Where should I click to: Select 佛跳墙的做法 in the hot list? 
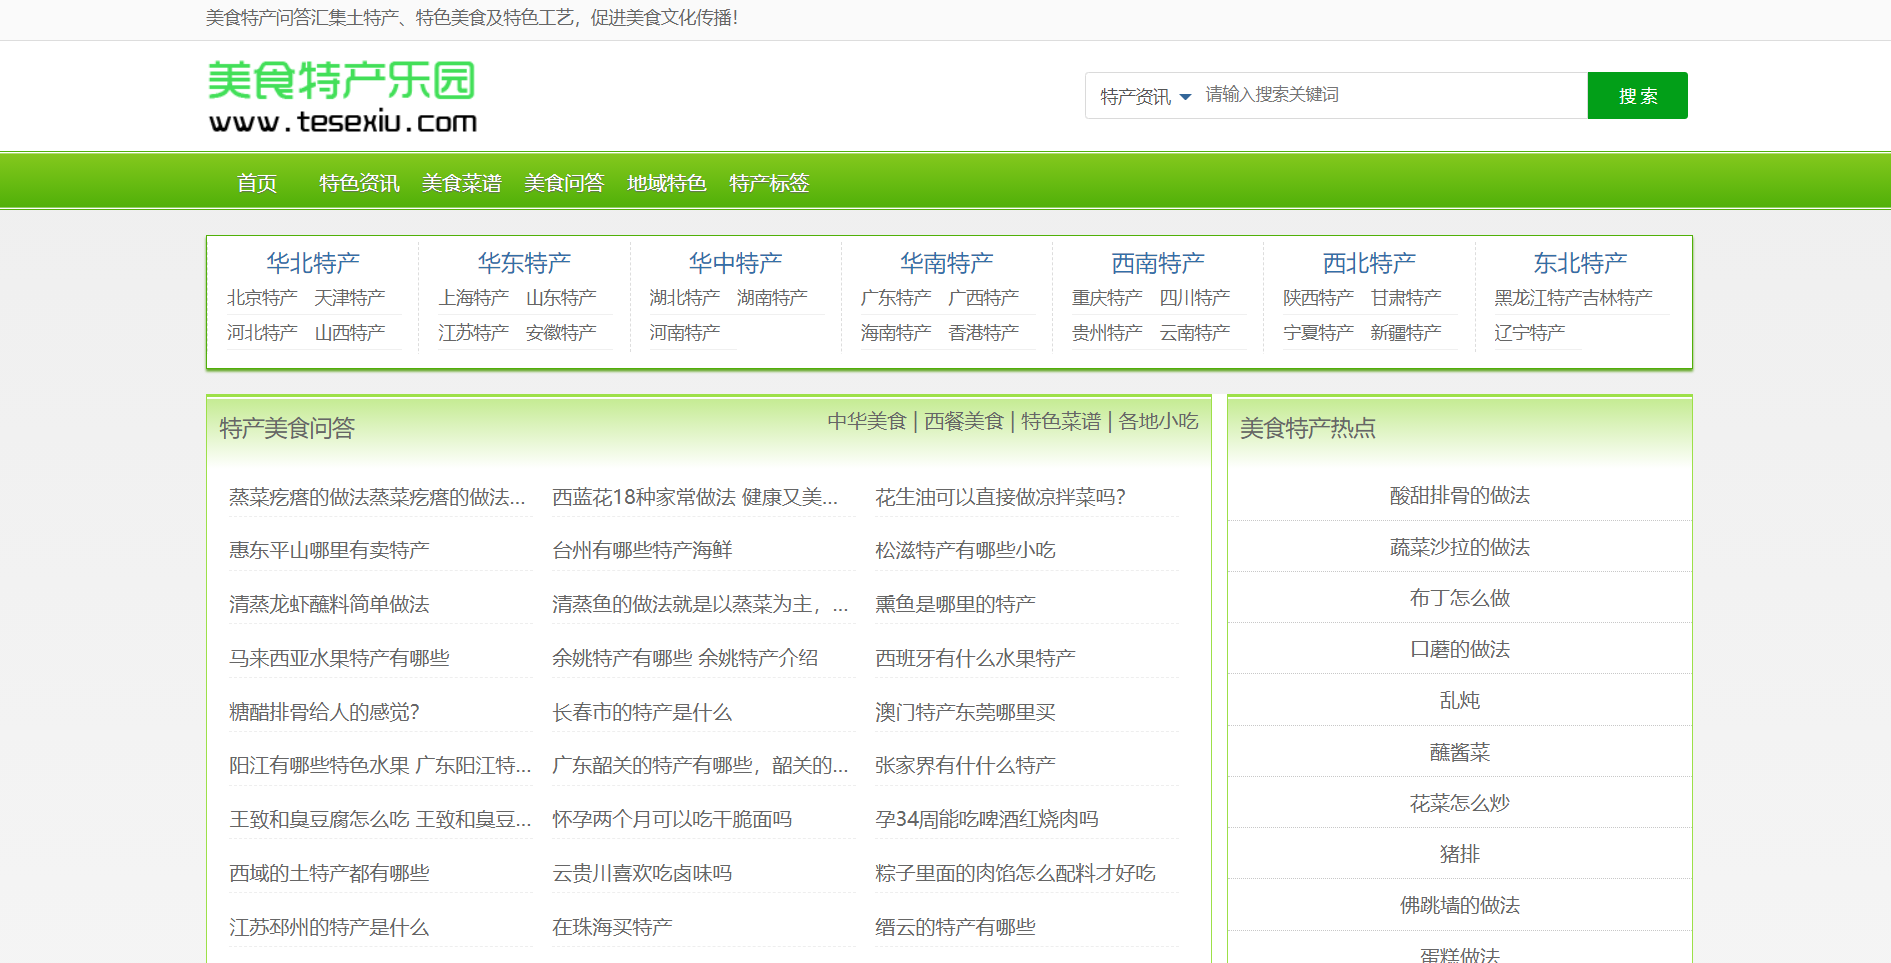(1459, 905)
